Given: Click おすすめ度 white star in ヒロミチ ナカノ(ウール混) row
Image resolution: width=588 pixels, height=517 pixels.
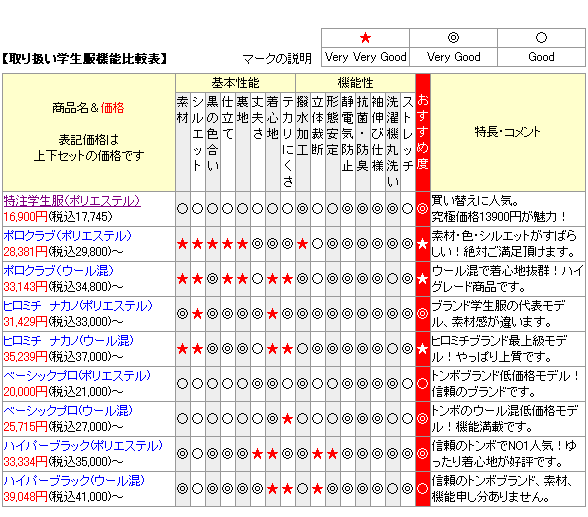Looking at the screenshot, I should tap(423, 349).
